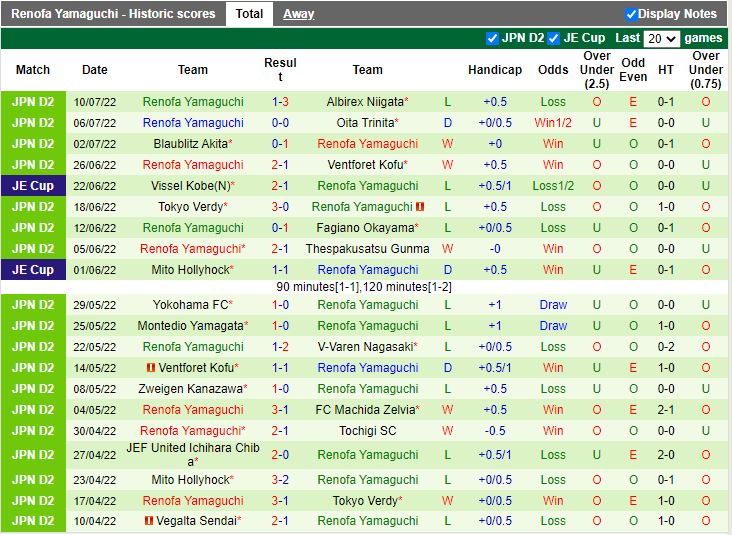Click Renofa Yamaguchi in the 30/04/22 row

point(190,431)
